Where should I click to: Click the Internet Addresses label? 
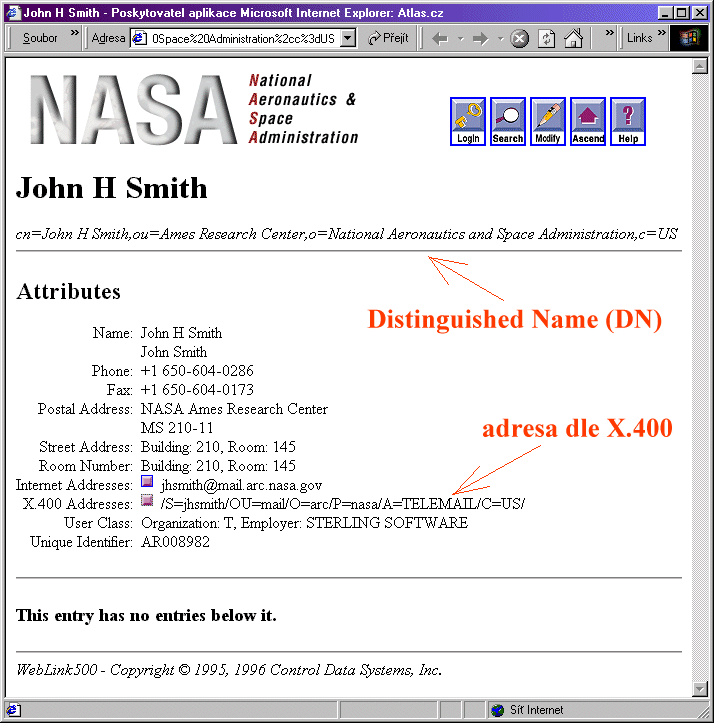coord(74,485)
